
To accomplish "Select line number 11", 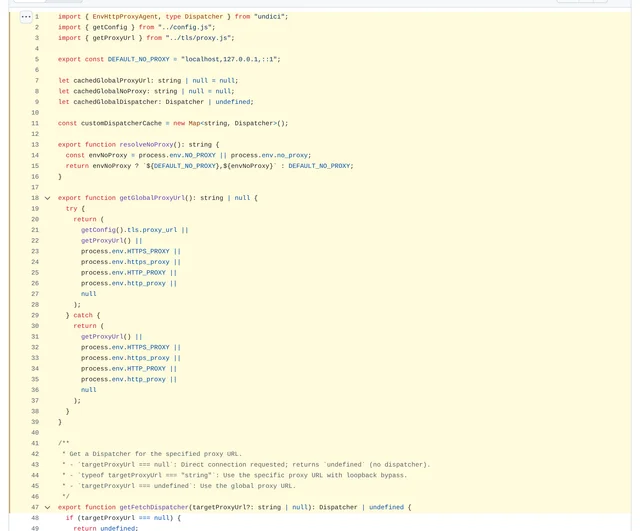I will (35, 123).
